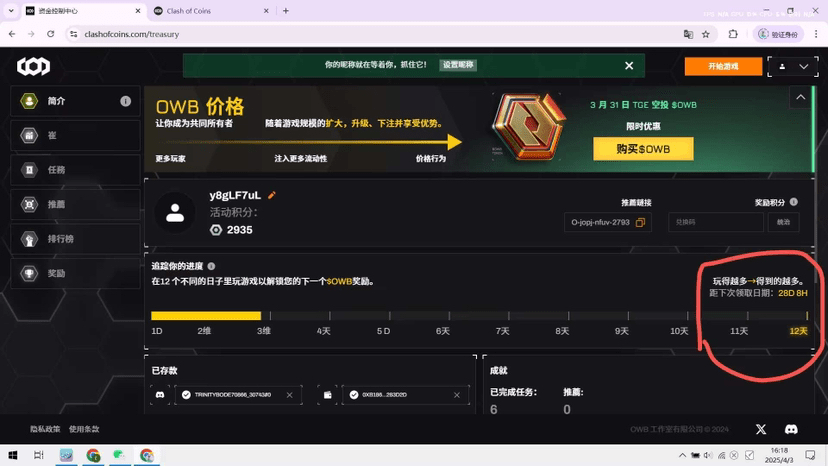
Task: Click the orange 开始游戏 button
Action: (x=723, y=66)
